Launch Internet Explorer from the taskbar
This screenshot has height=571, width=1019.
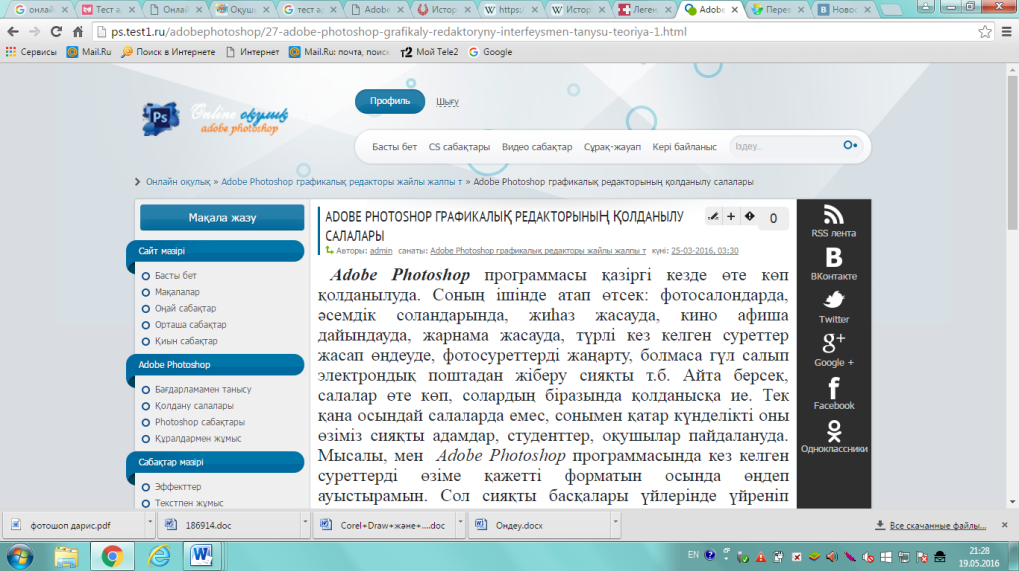[x=158, y=557]
